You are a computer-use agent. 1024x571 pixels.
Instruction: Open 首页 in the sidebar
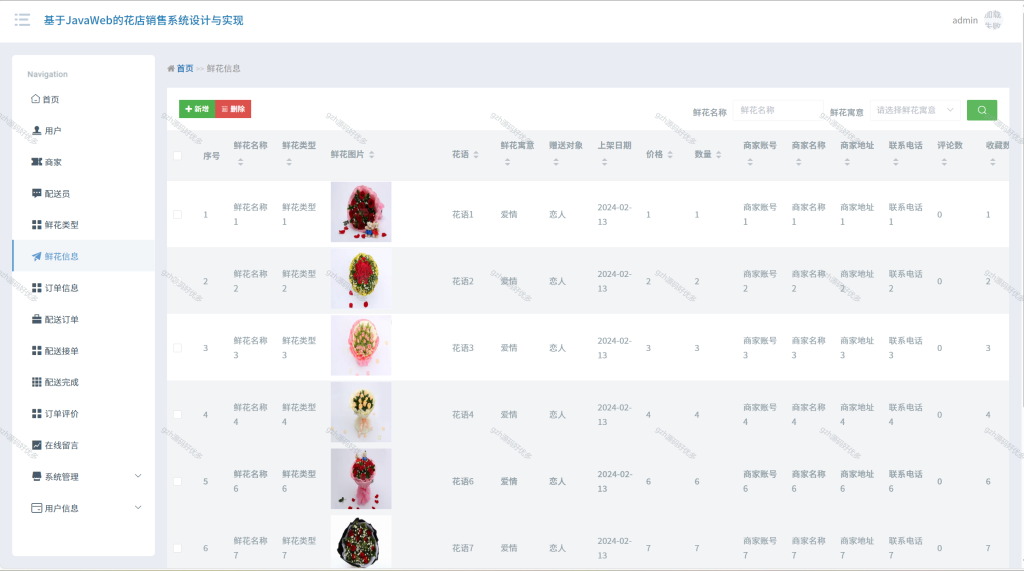coord(84,99)
